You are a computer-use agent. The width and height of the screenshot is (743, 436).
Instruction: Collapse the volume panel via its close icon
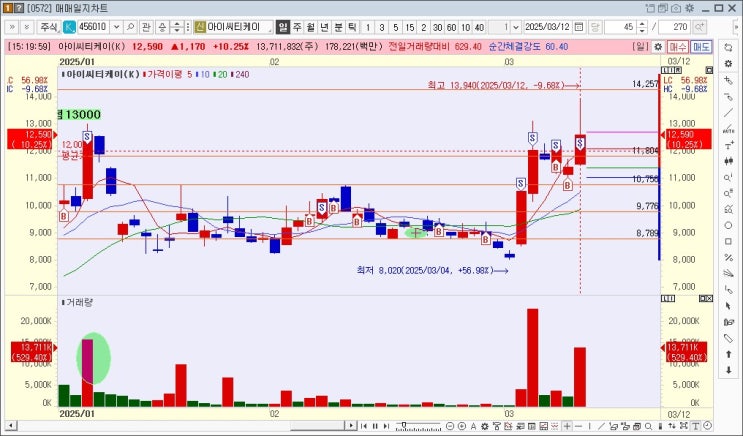(709, 299)
